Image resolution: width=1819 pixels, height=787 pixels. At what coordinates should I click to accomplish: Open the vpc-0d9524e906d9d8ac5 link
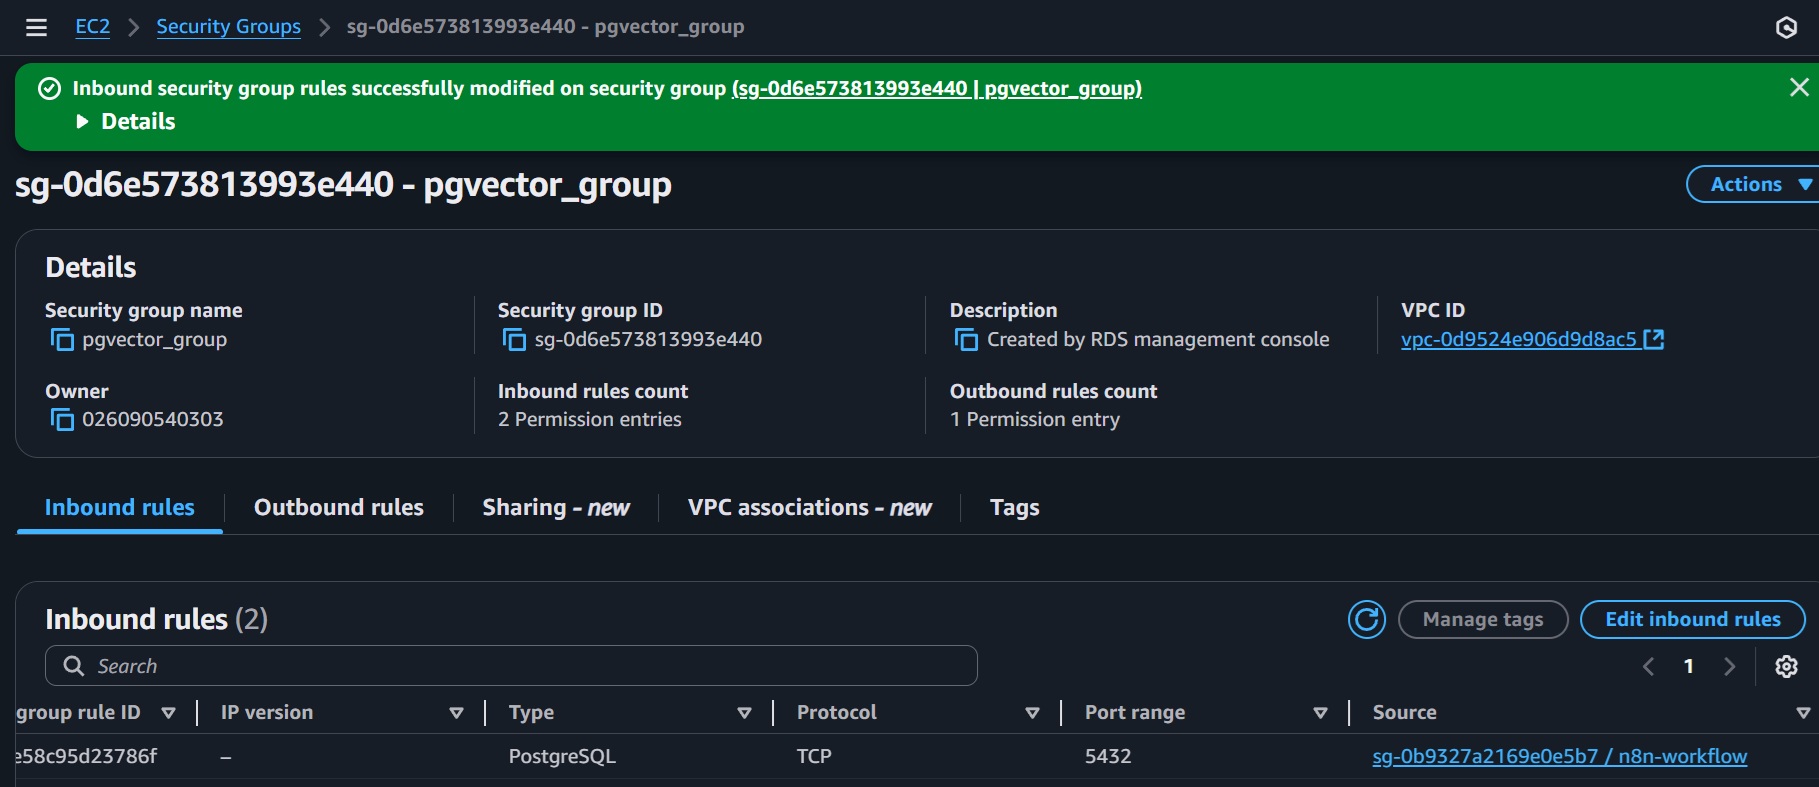[1518, 340]
